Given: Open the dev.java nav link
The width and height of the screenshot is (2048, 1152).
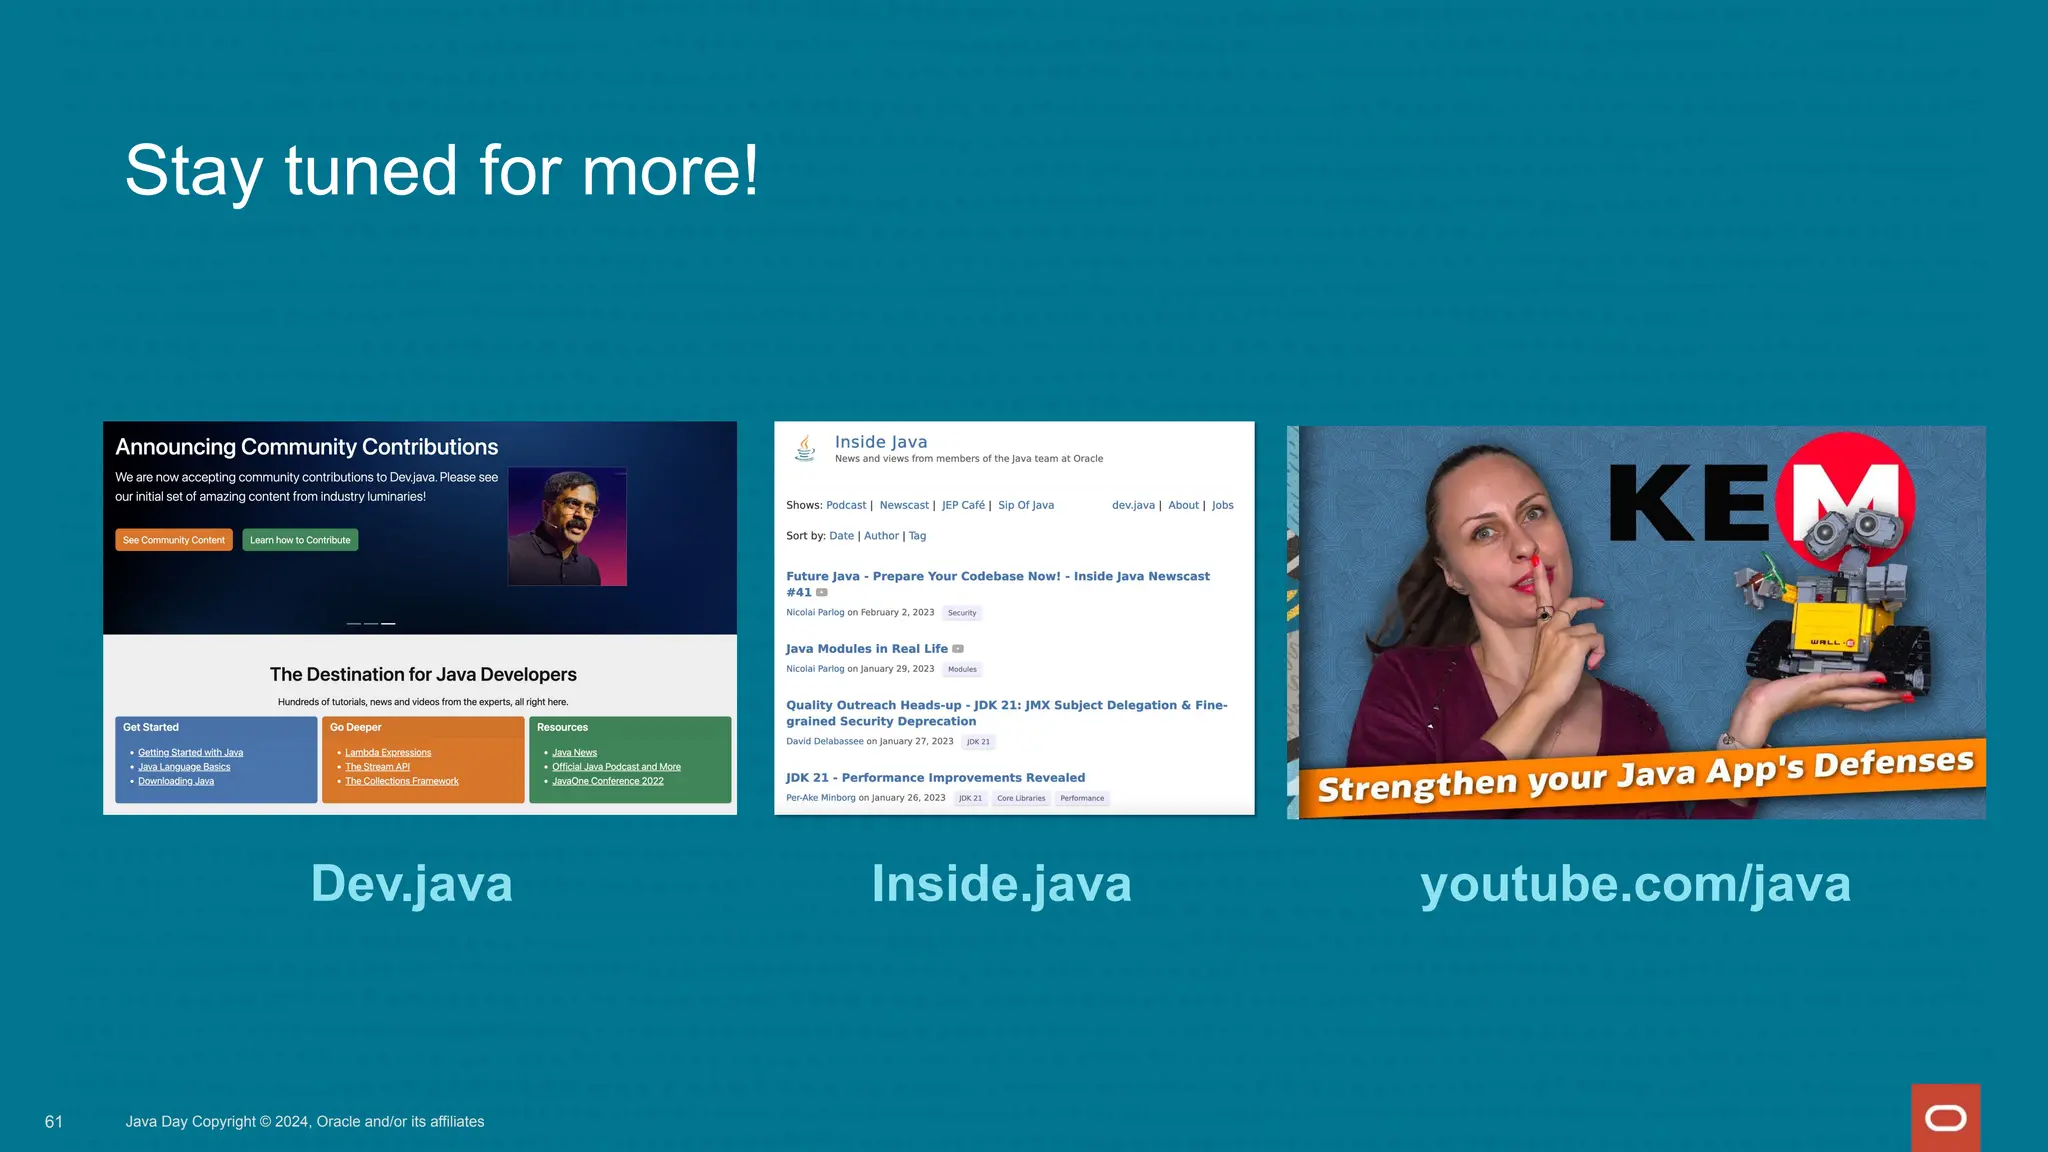Looking at the screenshot, I should [x=1133, y=505].
